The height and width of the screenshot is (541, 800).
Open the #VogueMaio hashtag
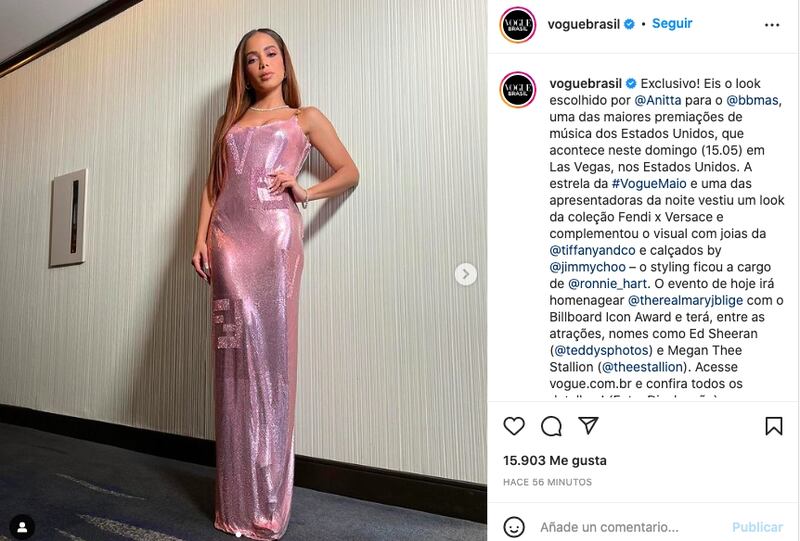(649, 183)
